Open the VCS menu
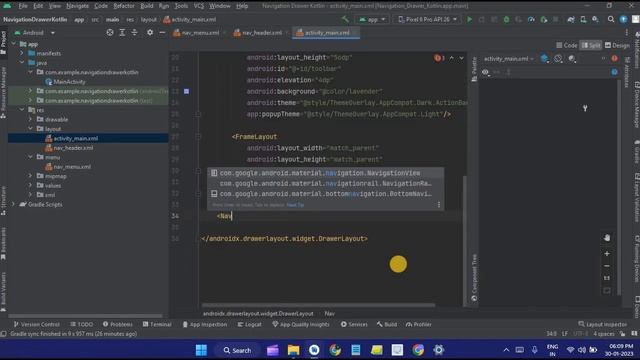Image resolution: width=640 pixels, height=360 pixels. click(199, 6)
